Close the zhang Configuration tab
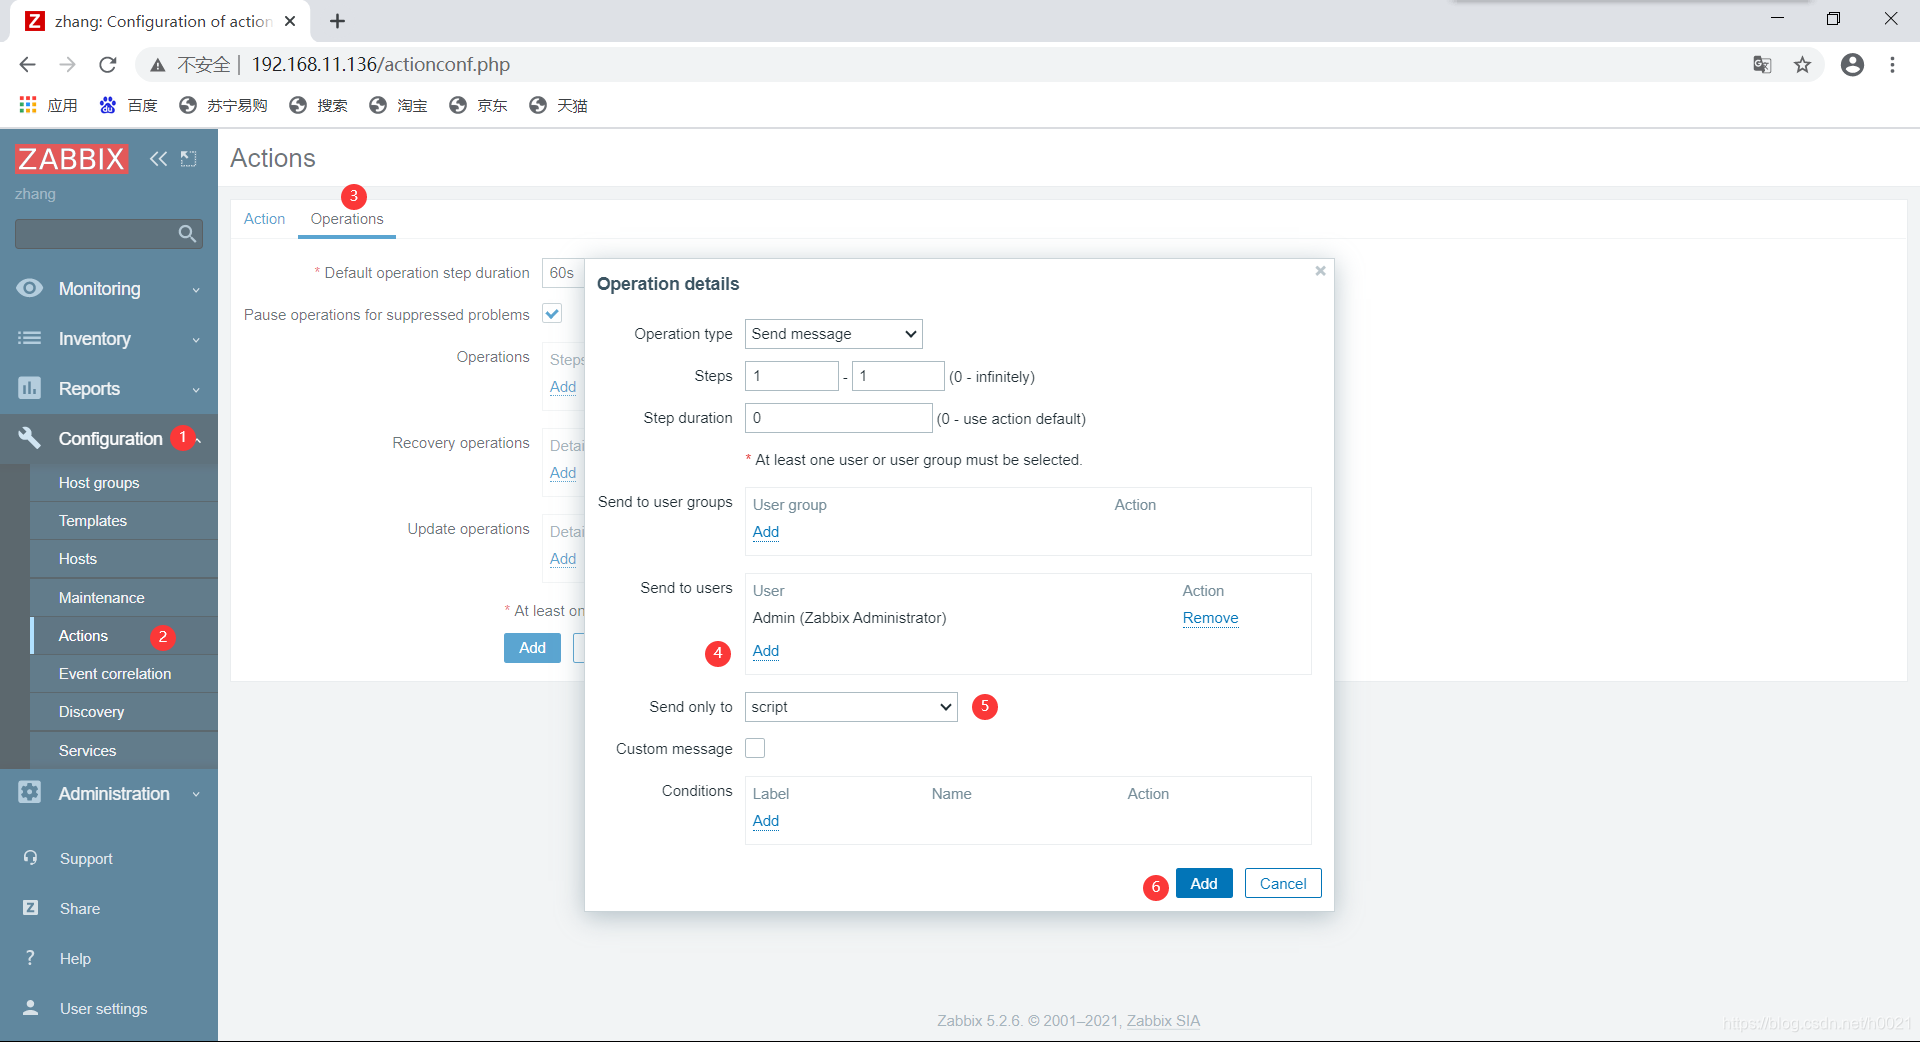The height and width of the screenshot is (1042, 1920). coord(290,21)
